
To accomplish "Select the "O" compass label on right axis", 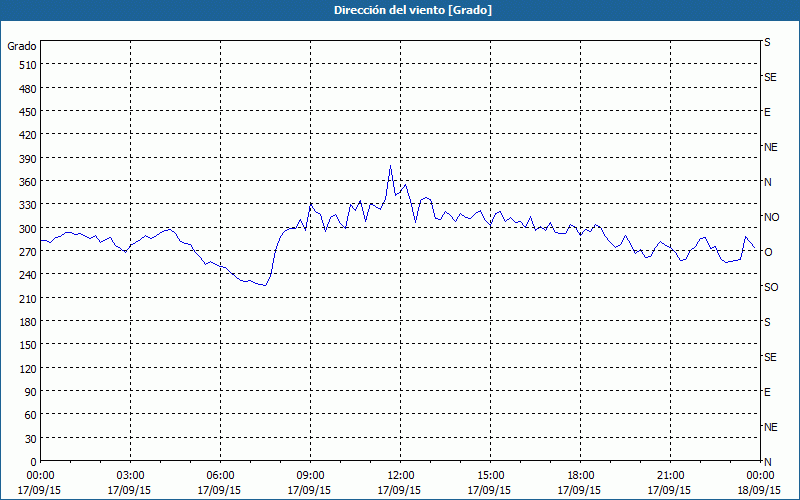I will tap(768, 252).
